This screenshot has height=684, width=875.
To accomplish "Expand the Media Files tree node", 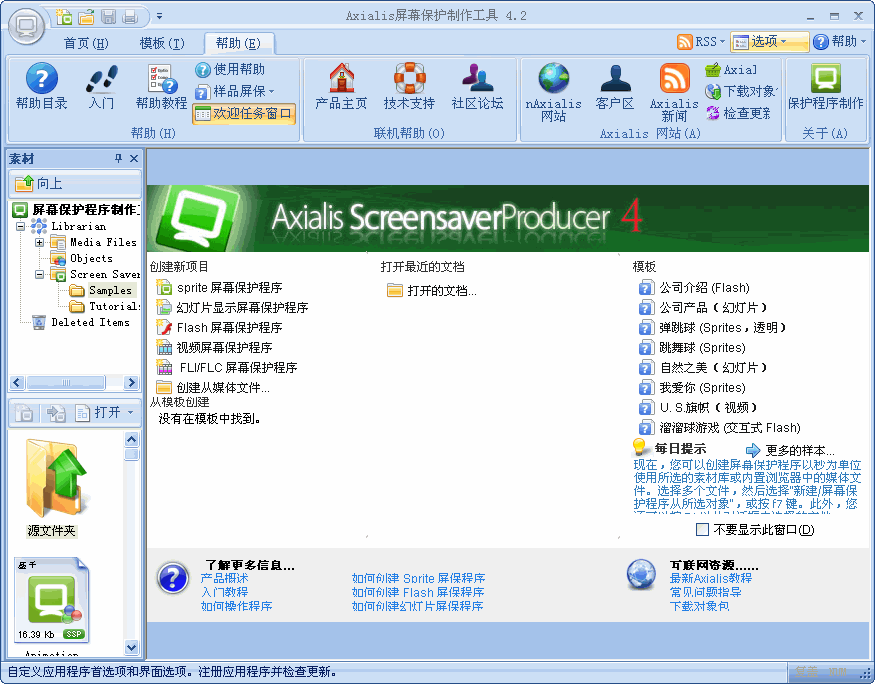I will tap(40, 242).
